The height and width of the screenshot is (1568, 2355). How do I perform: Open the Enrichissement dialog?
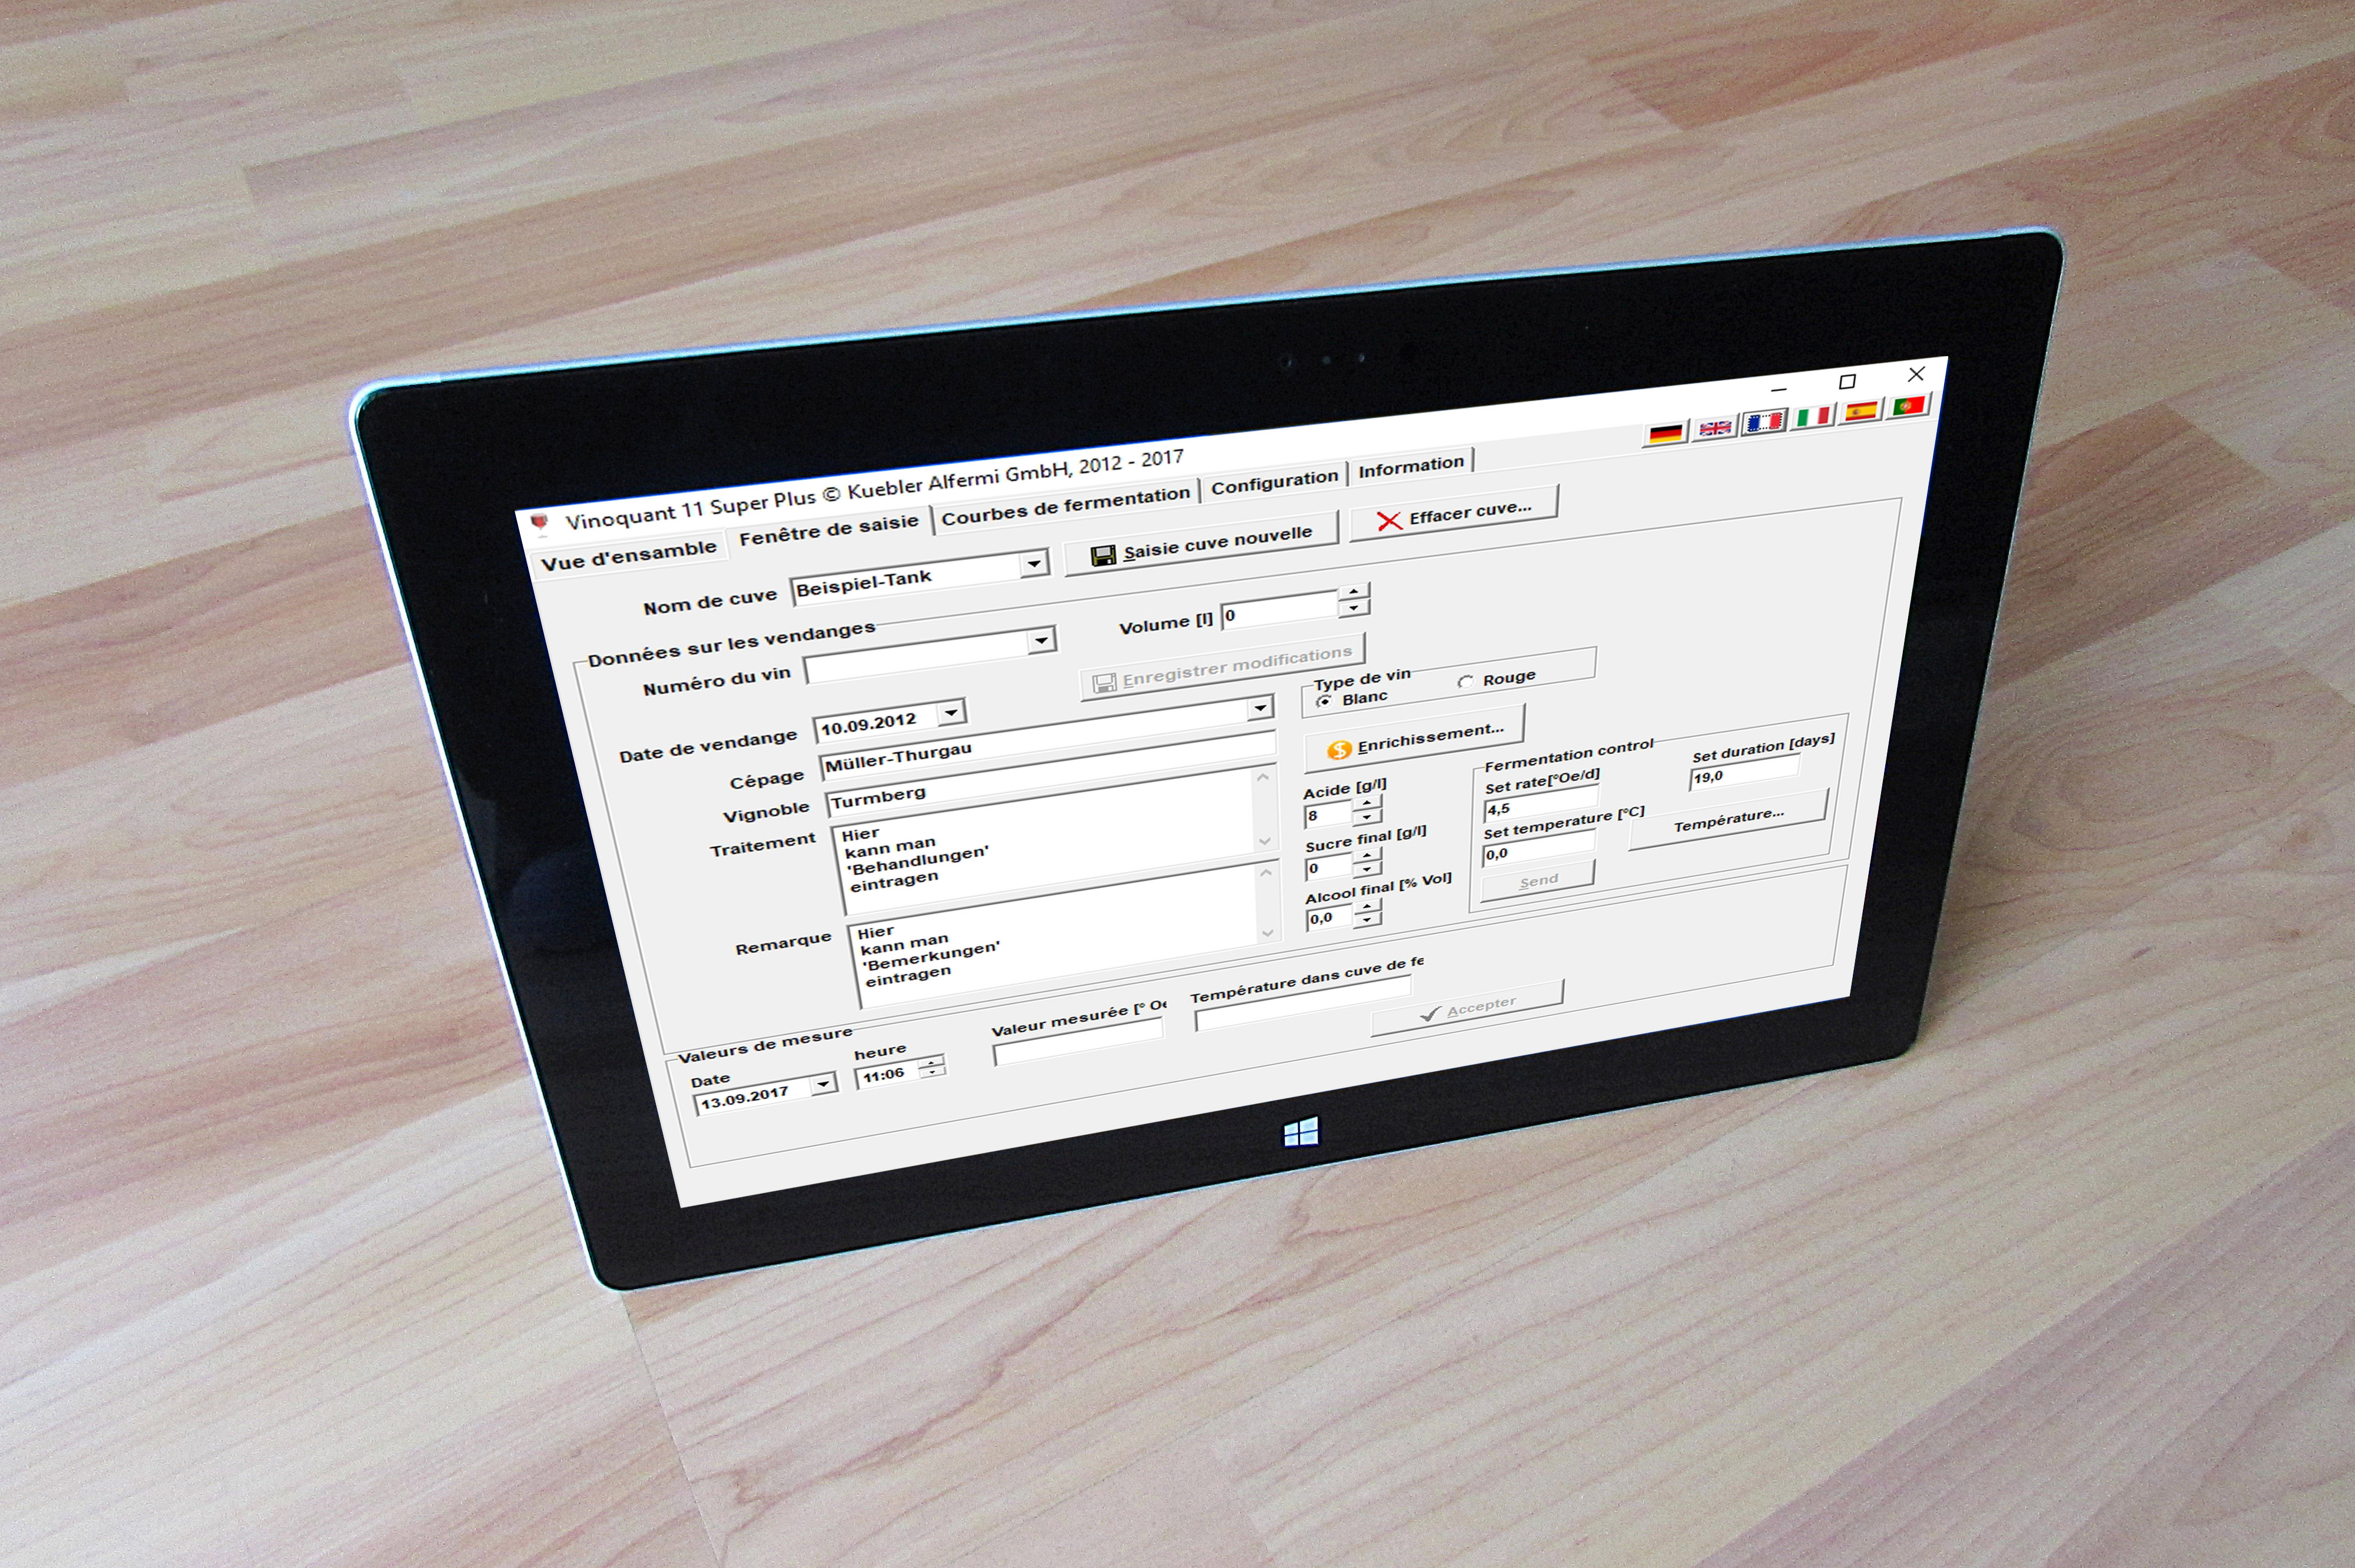tap(1415, 739)
